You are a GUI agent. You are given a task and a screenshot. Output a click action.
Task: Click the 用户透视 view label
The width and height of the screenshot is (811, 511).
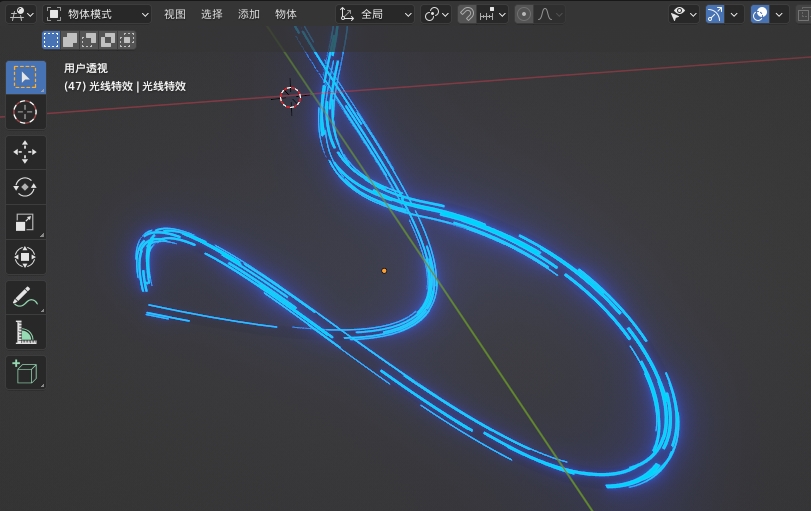click(86, 68)
